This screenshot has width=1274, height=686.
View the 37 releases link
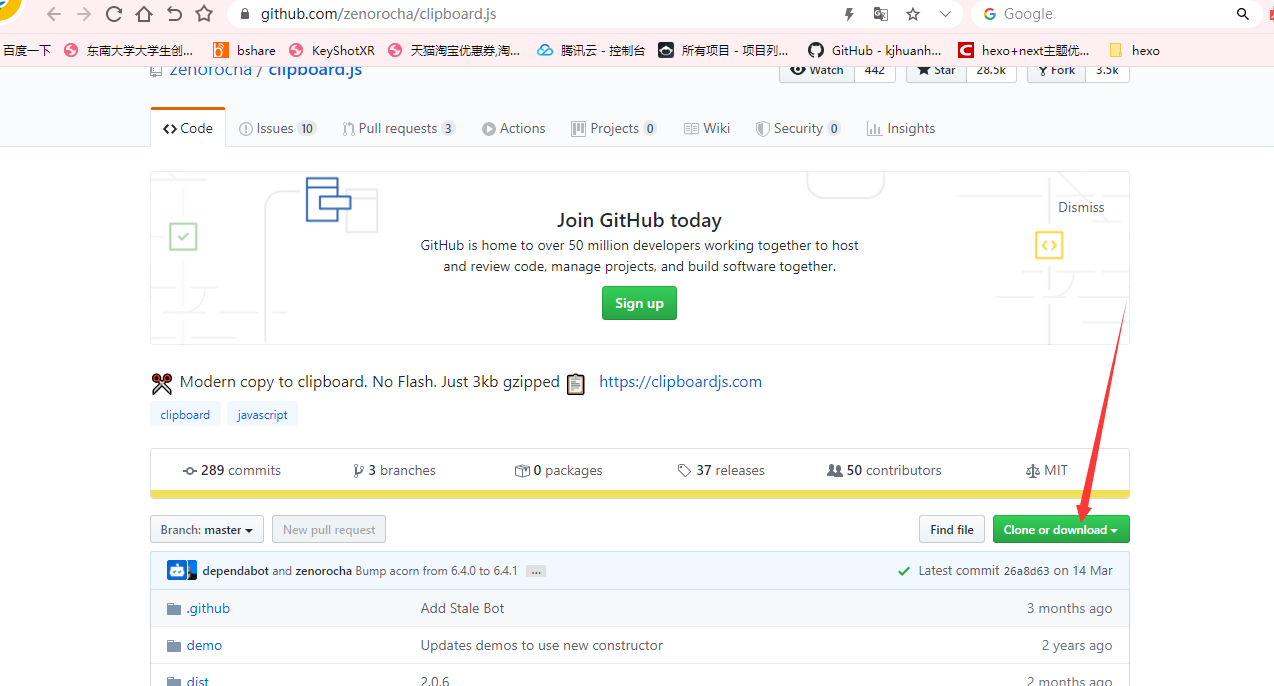click(x=720, y=470)
